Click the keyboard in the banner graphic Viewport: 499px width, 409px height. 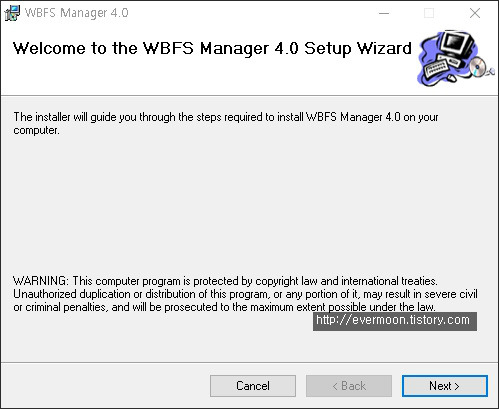point(437,68)
